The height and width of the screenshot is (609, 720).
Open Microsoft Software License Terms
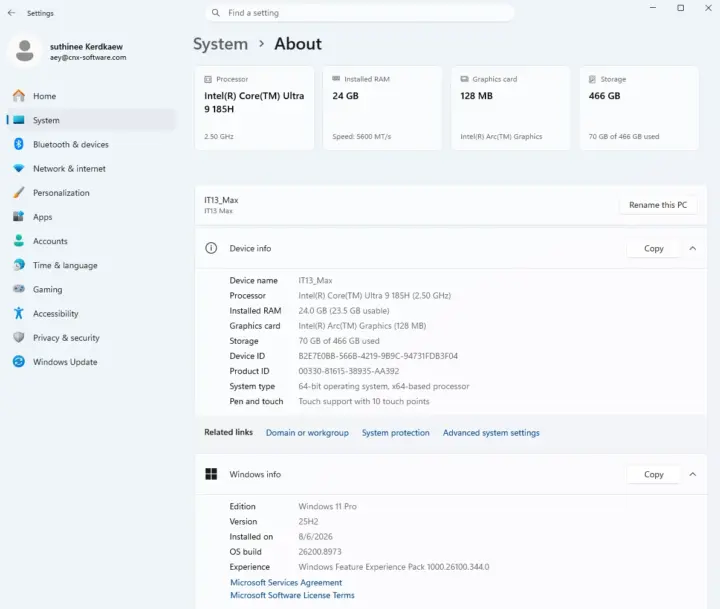click(292, 595)
